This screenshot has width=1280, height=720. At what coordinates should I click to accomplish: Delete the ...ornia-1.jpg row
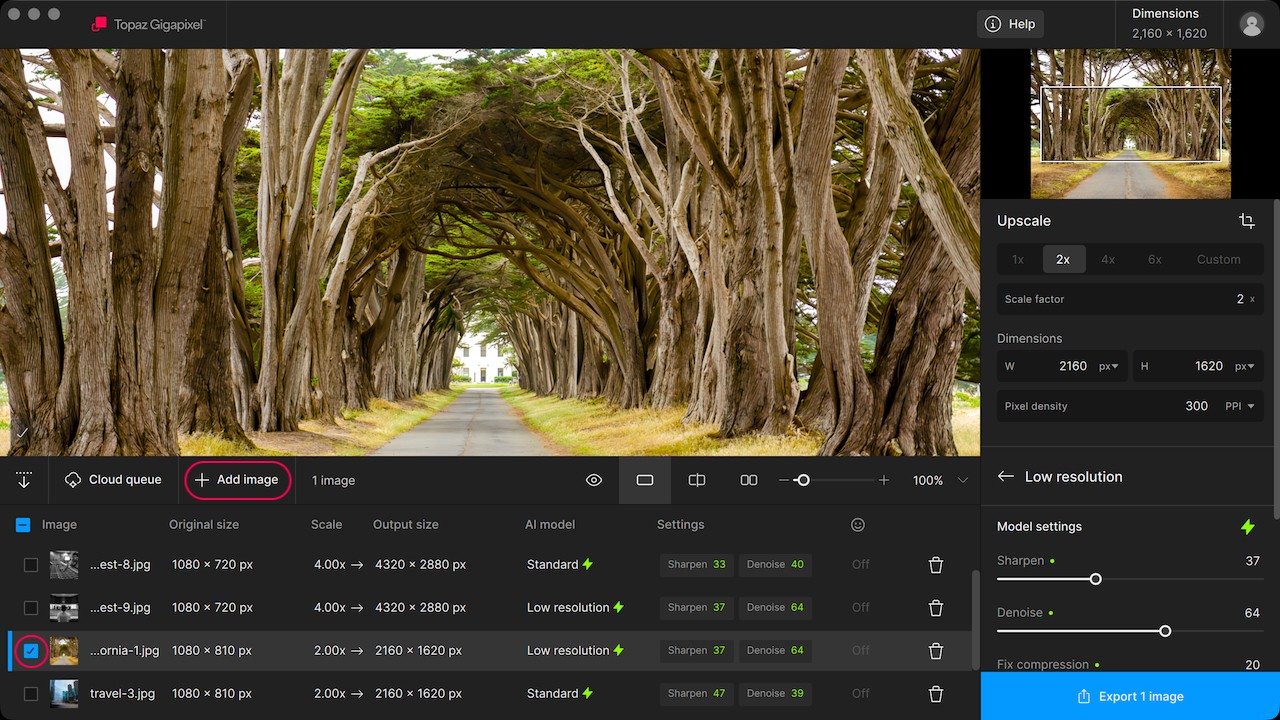936,651
